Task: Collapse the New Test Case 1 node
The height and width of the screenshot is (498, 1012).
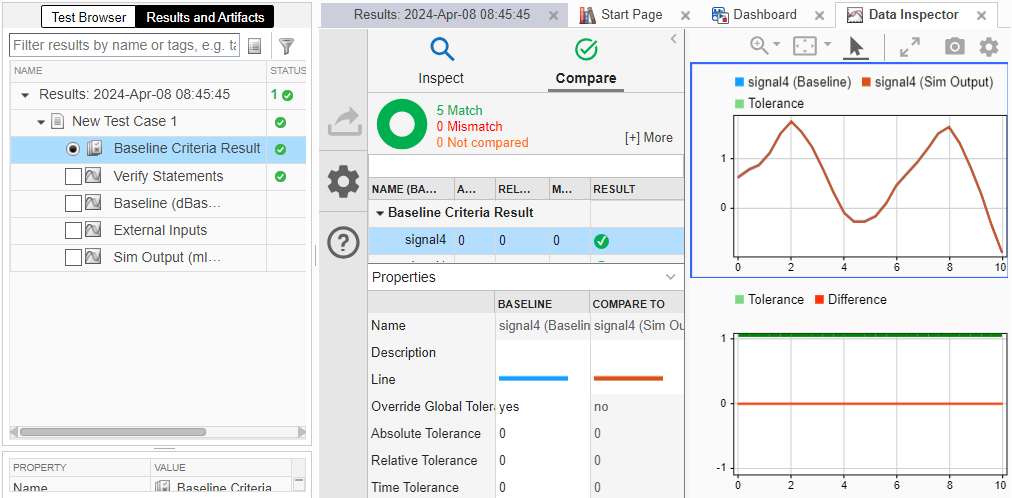Action: tap(41, 122)
